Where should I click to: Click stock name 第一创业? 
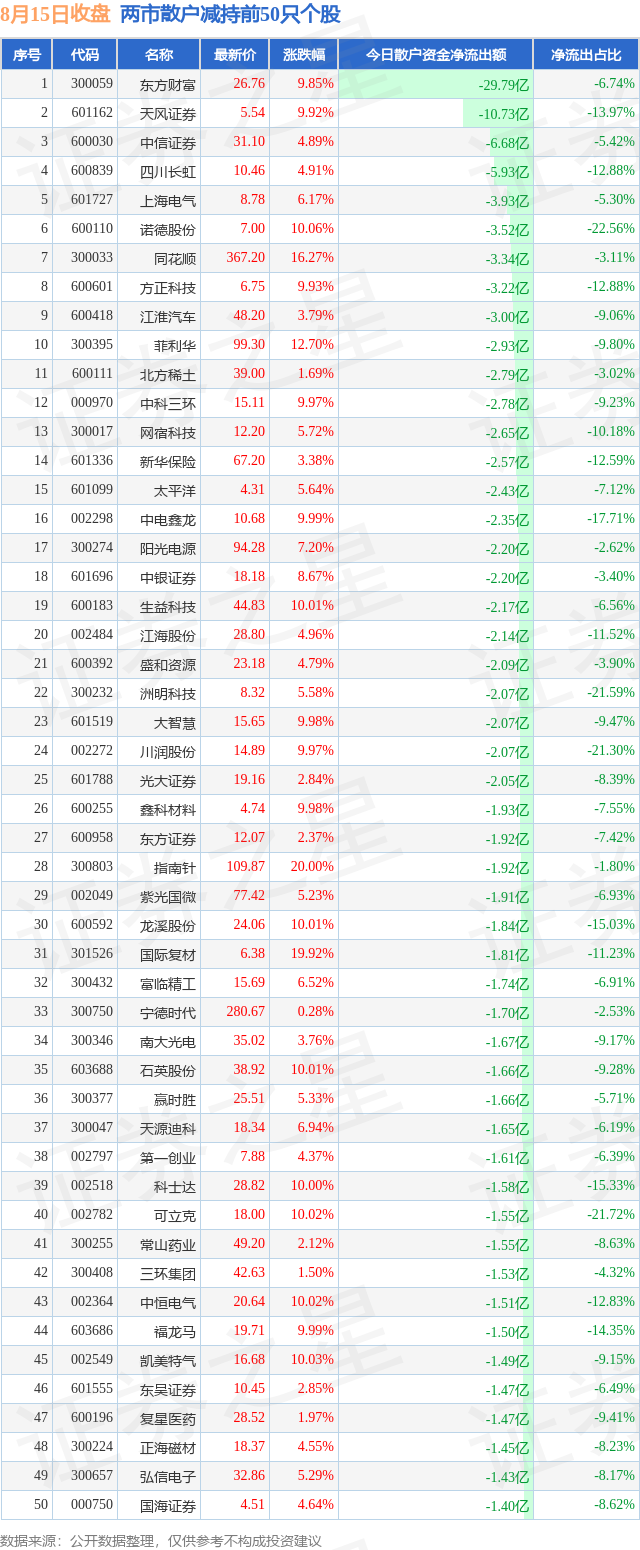[x=168, y=1157]
